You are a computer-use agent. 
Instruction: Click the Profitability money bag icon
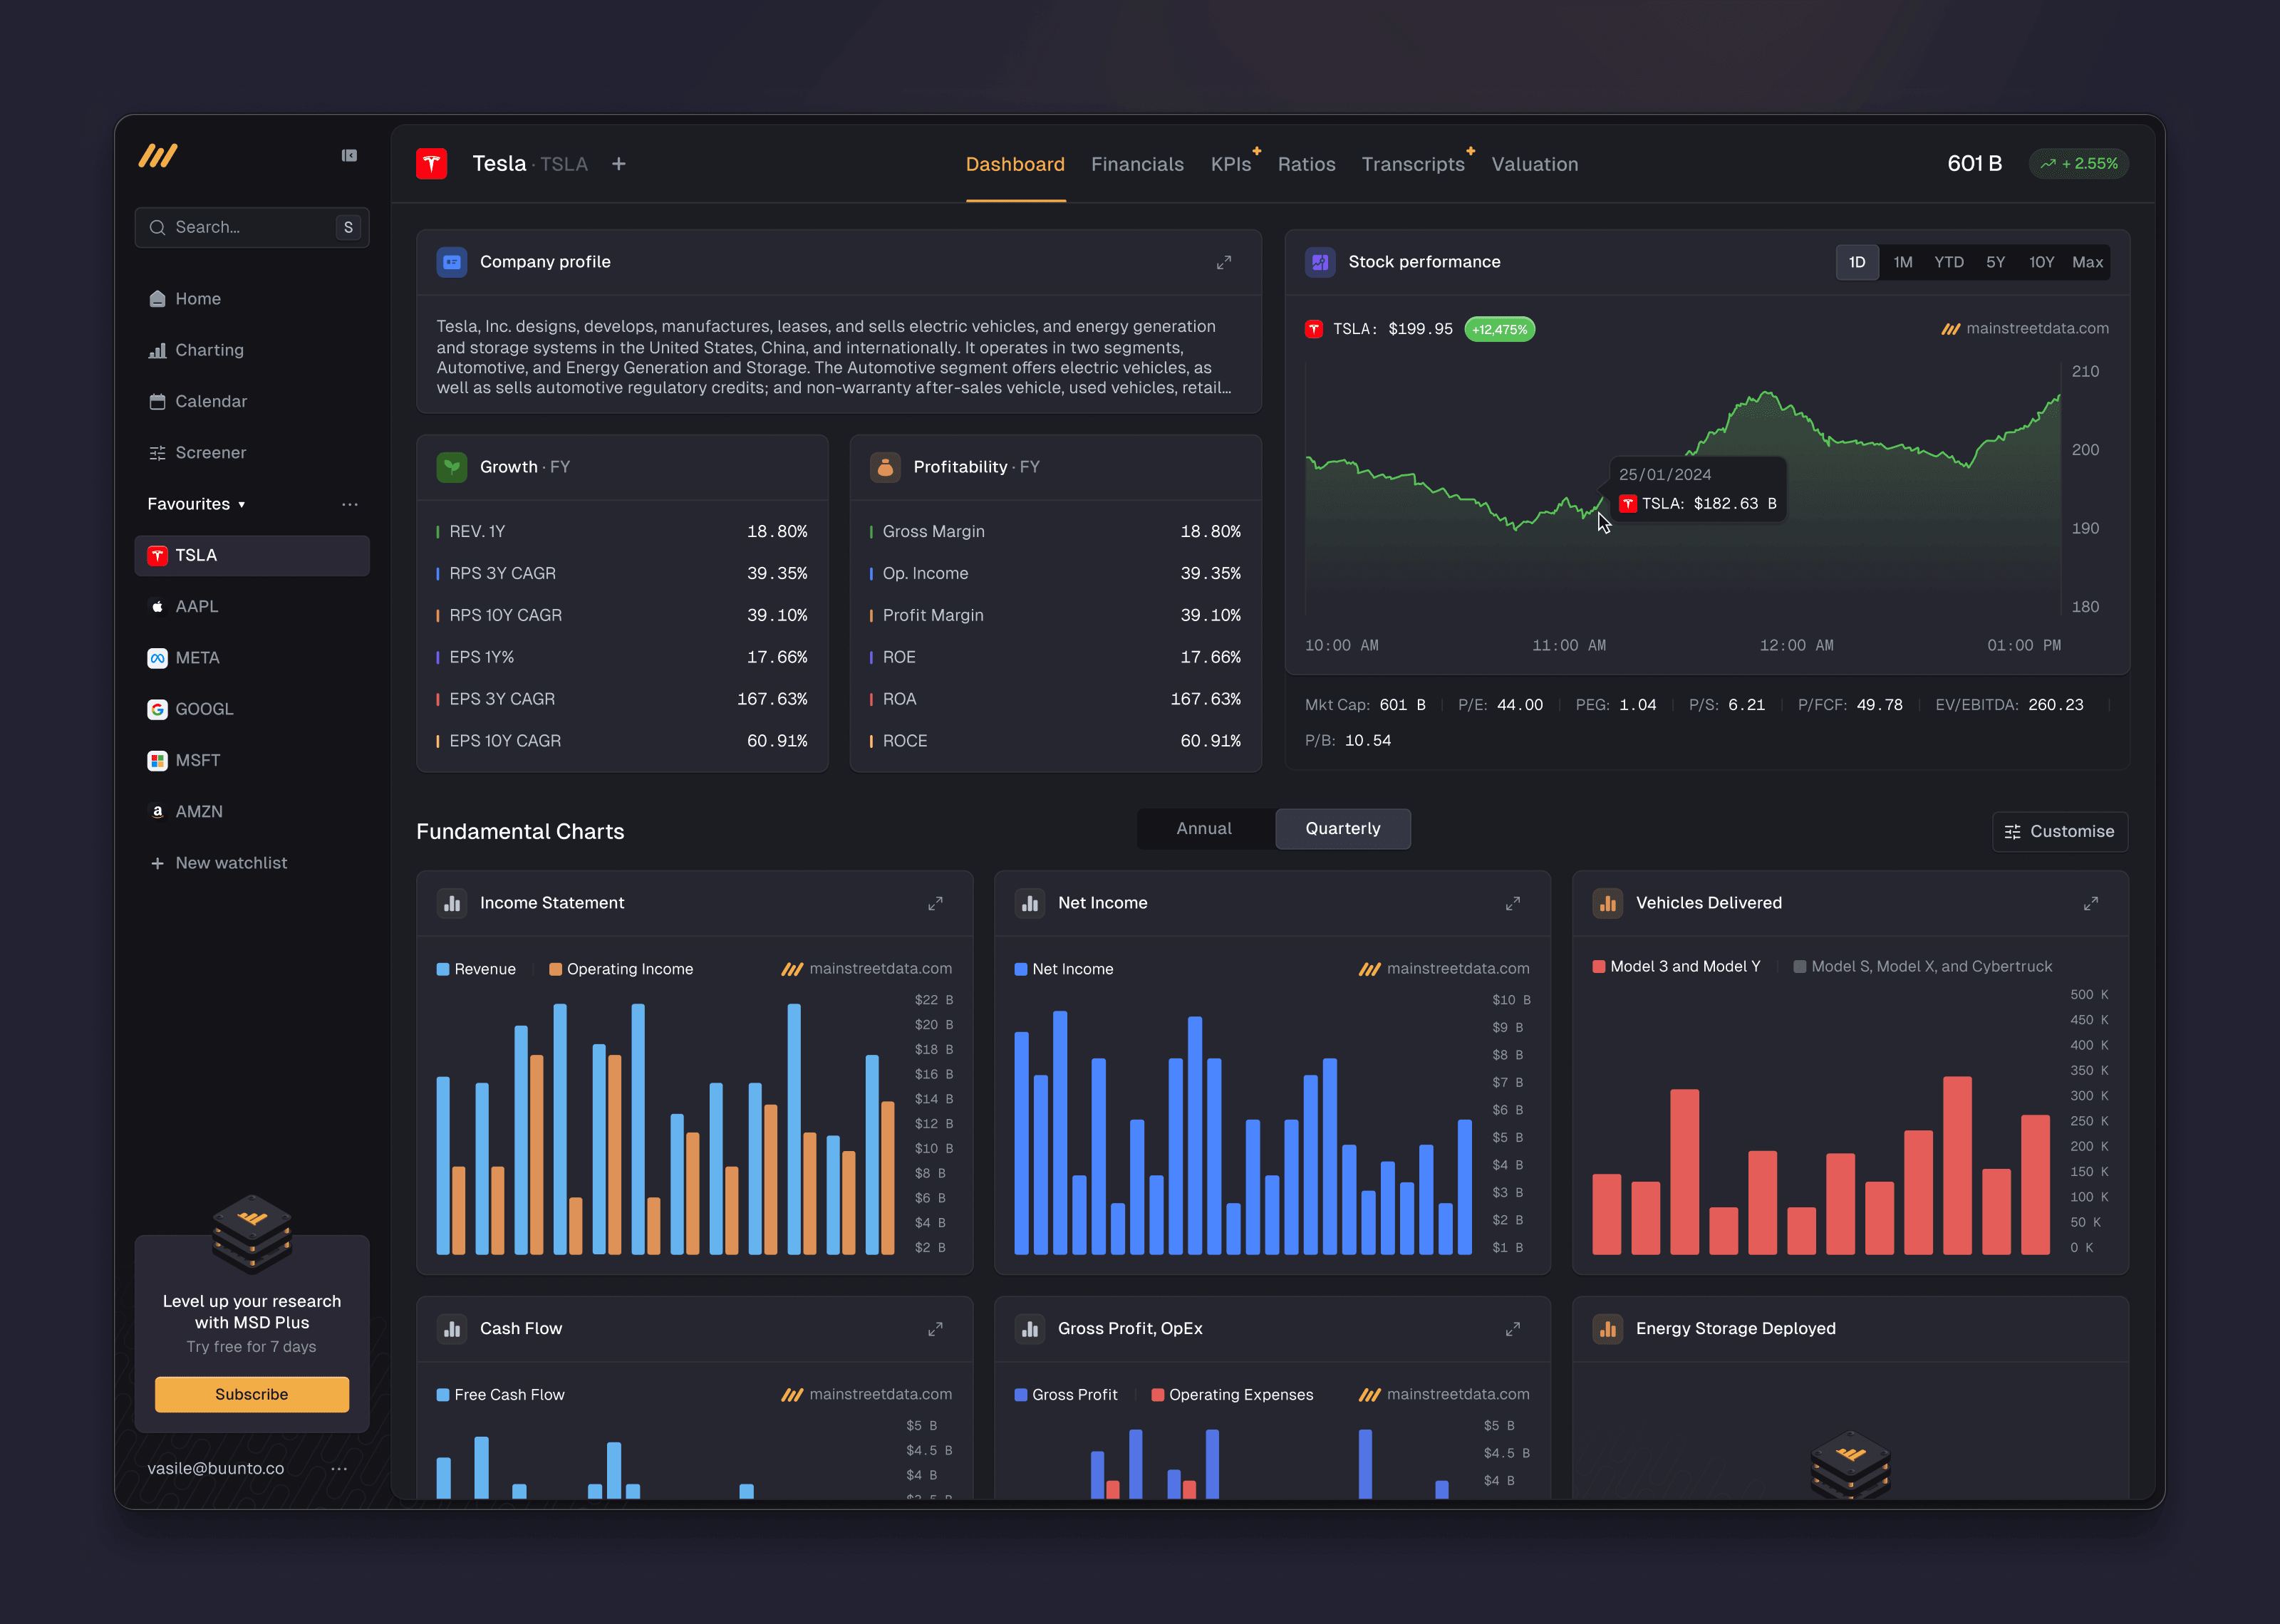[885, 467]
